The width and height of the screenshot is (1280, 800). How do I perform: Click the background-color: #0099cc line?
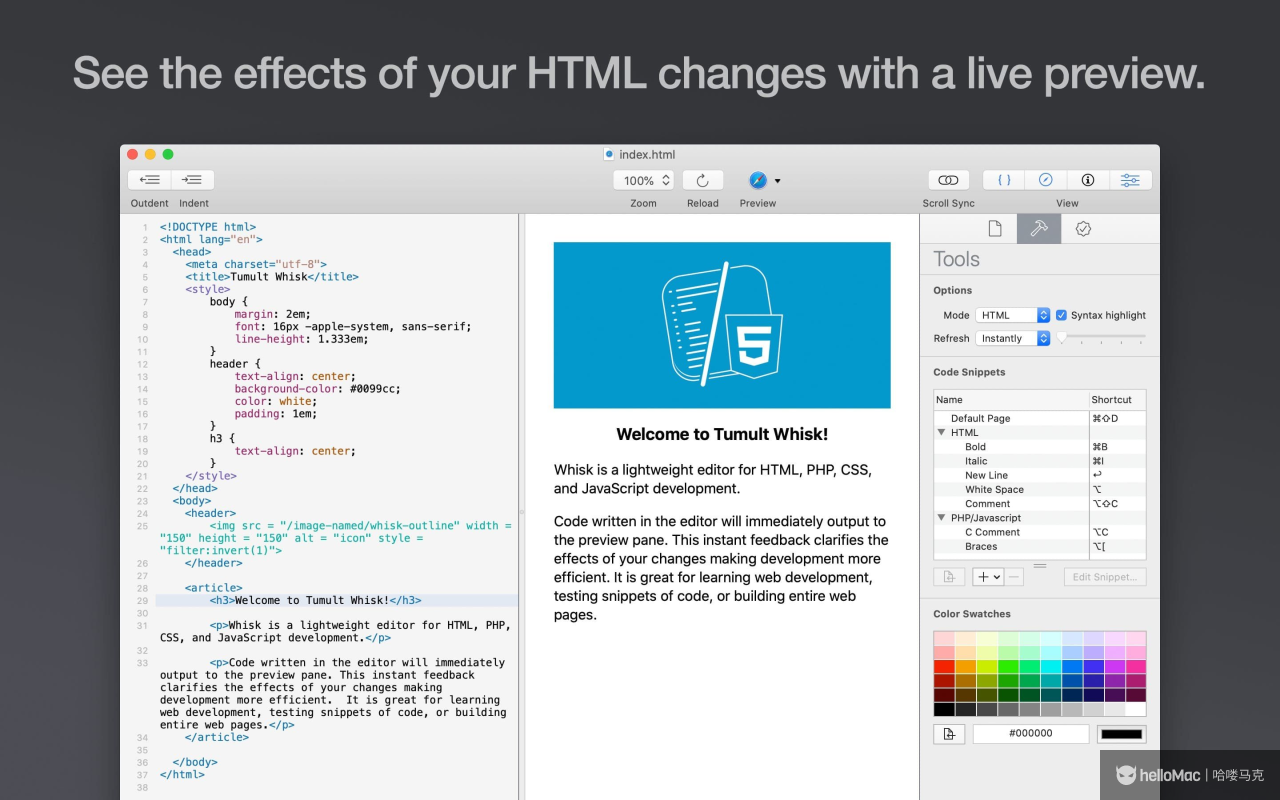coord(317,389)
